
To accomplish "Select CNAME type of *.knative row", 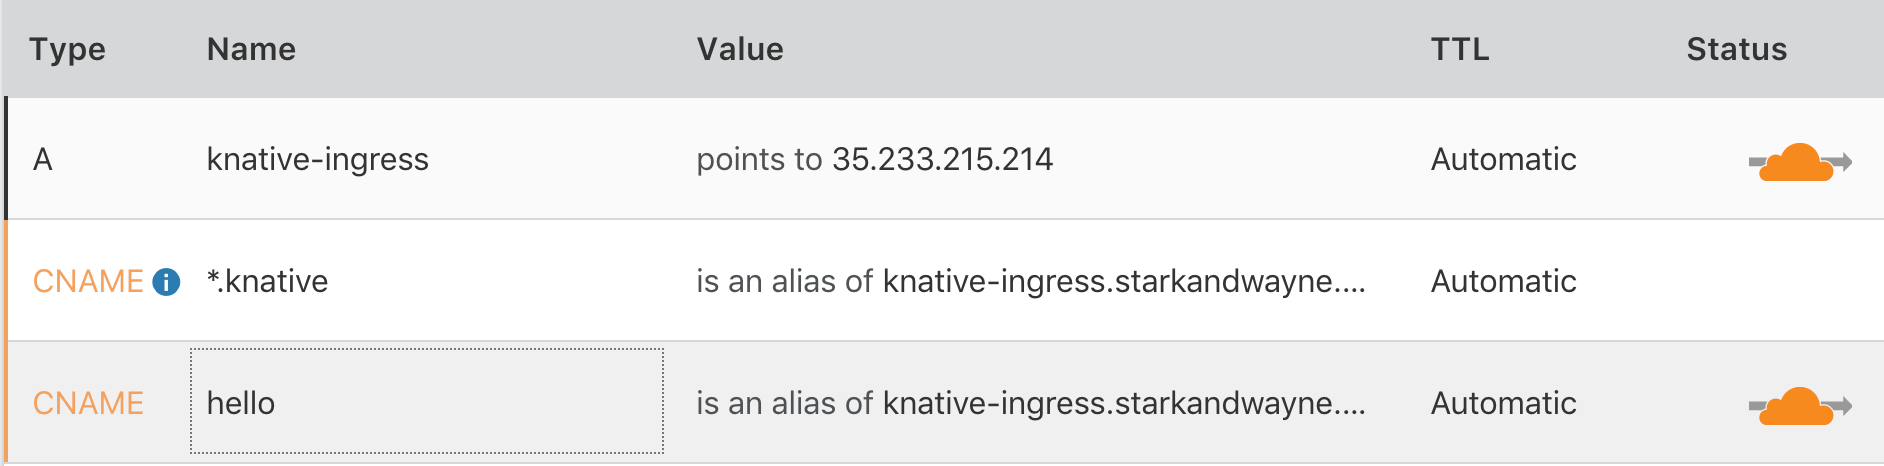I will coord(88,281).
